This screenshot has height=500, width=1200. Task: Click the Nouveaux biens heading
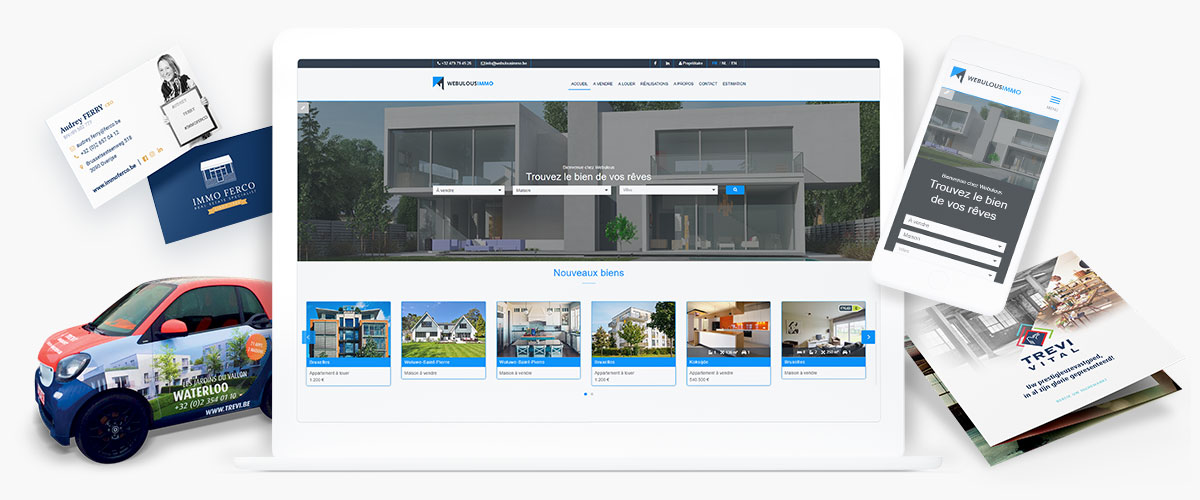tap(588, 272)
